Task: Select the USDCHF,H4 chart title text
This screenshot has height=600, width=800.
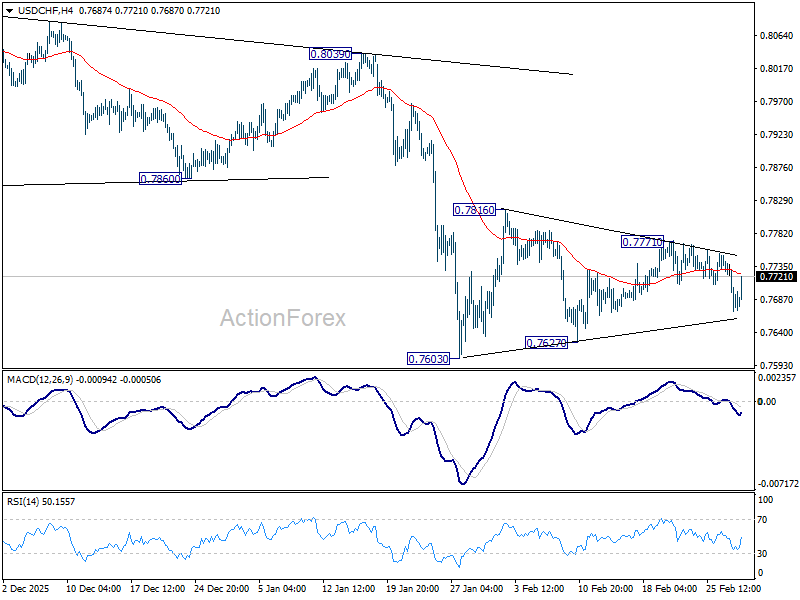Action: (45, 10)
